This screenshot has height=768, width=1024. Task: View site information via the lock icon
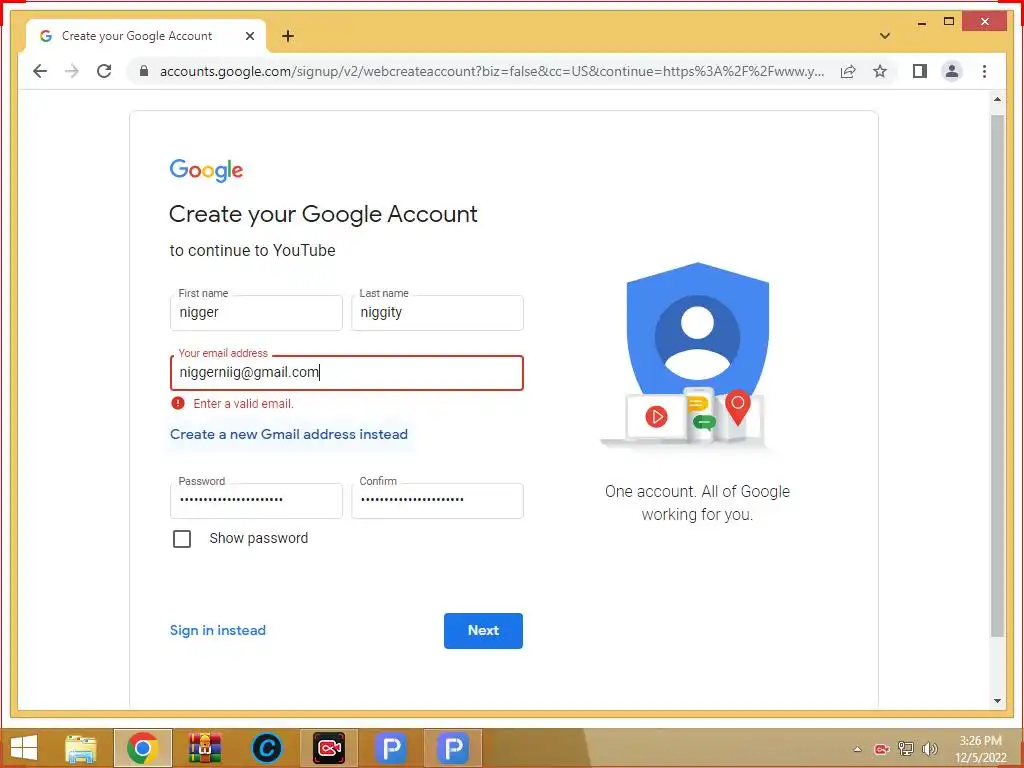click(144, 71)
